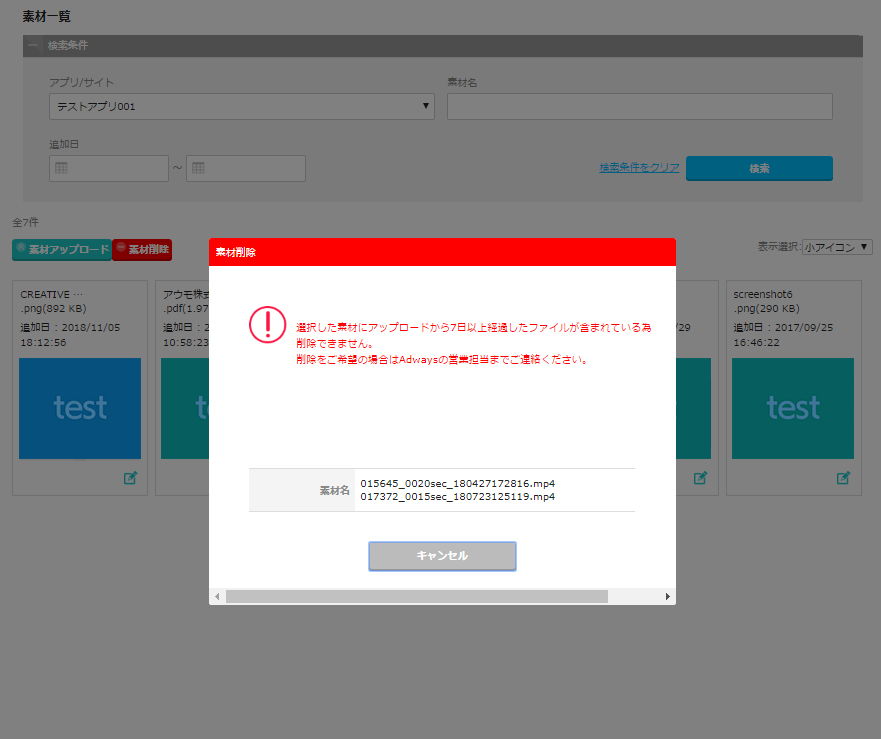Click the left arrow of the dialog scrollbar
Screen dimensions: 881x739
coord(217,596)
